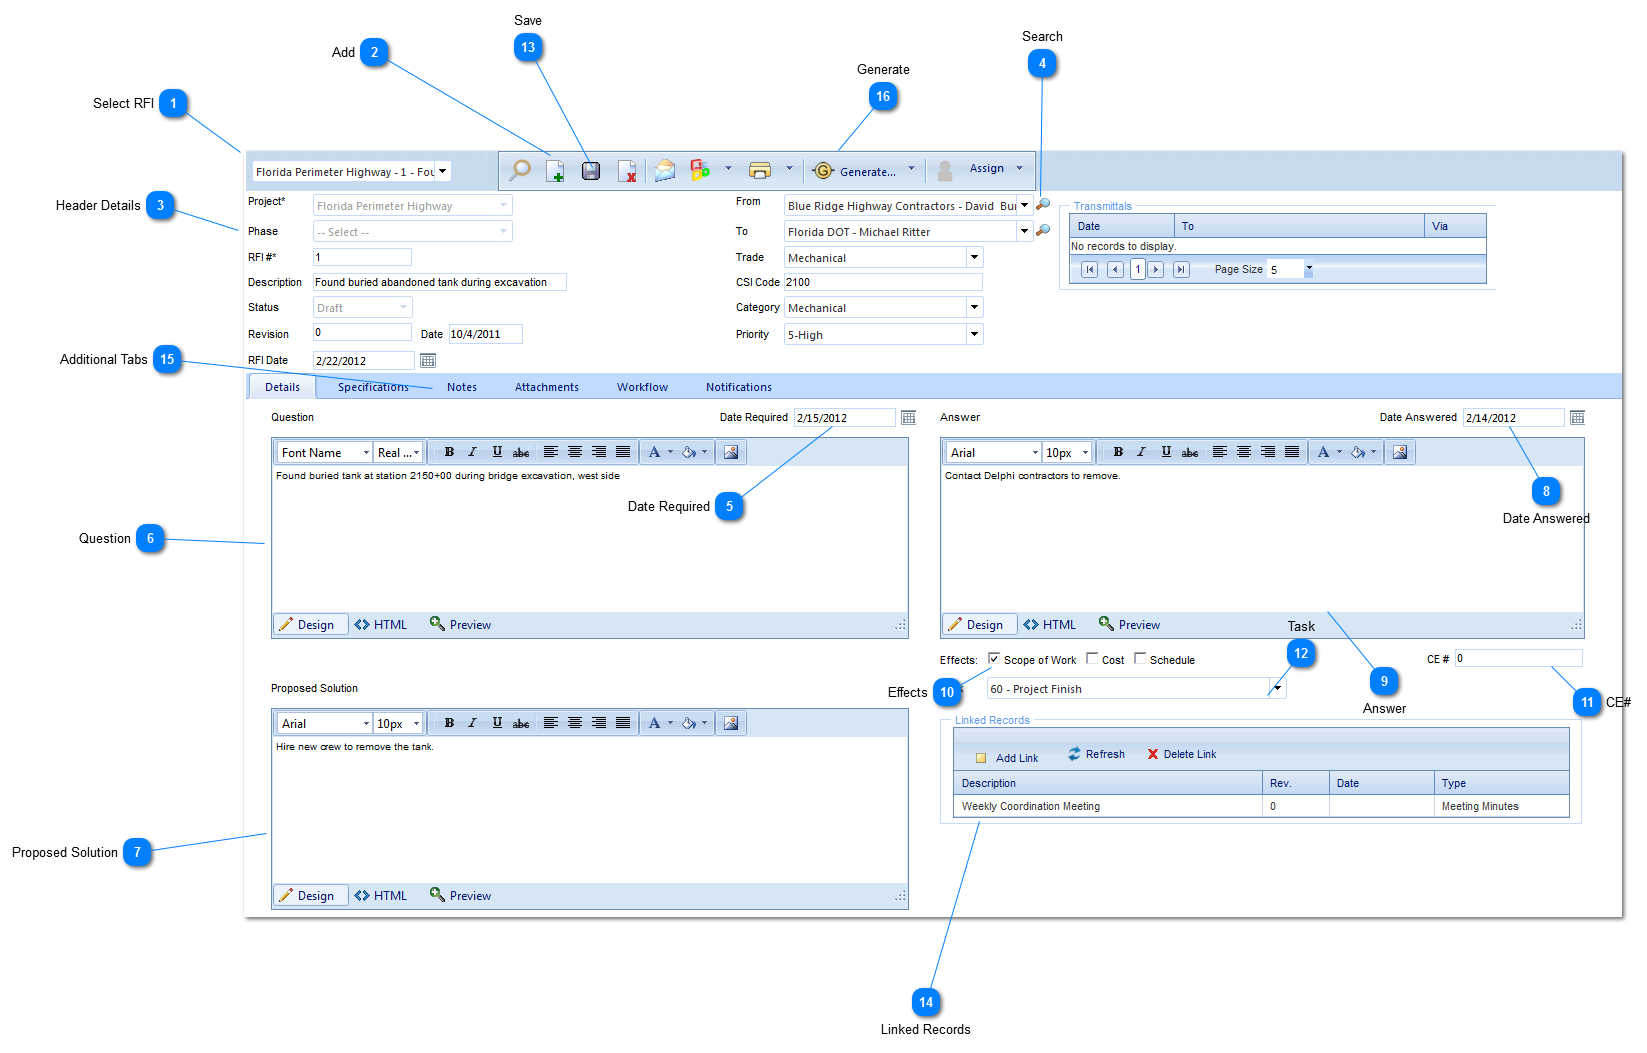Go to first page in Transmittals pager
The width and height of the screenshot is (1647, 1053).
[1089, 269]
